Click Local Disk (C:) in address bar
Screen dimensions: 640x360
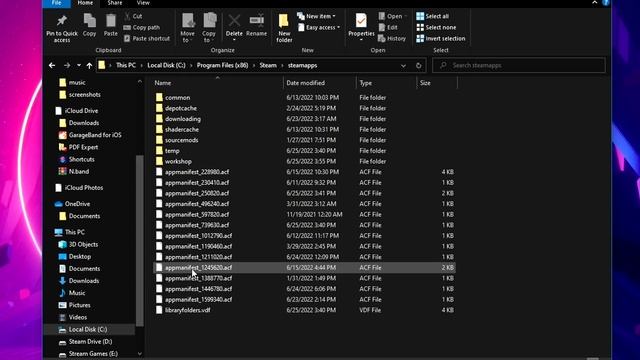click(166, 65)
